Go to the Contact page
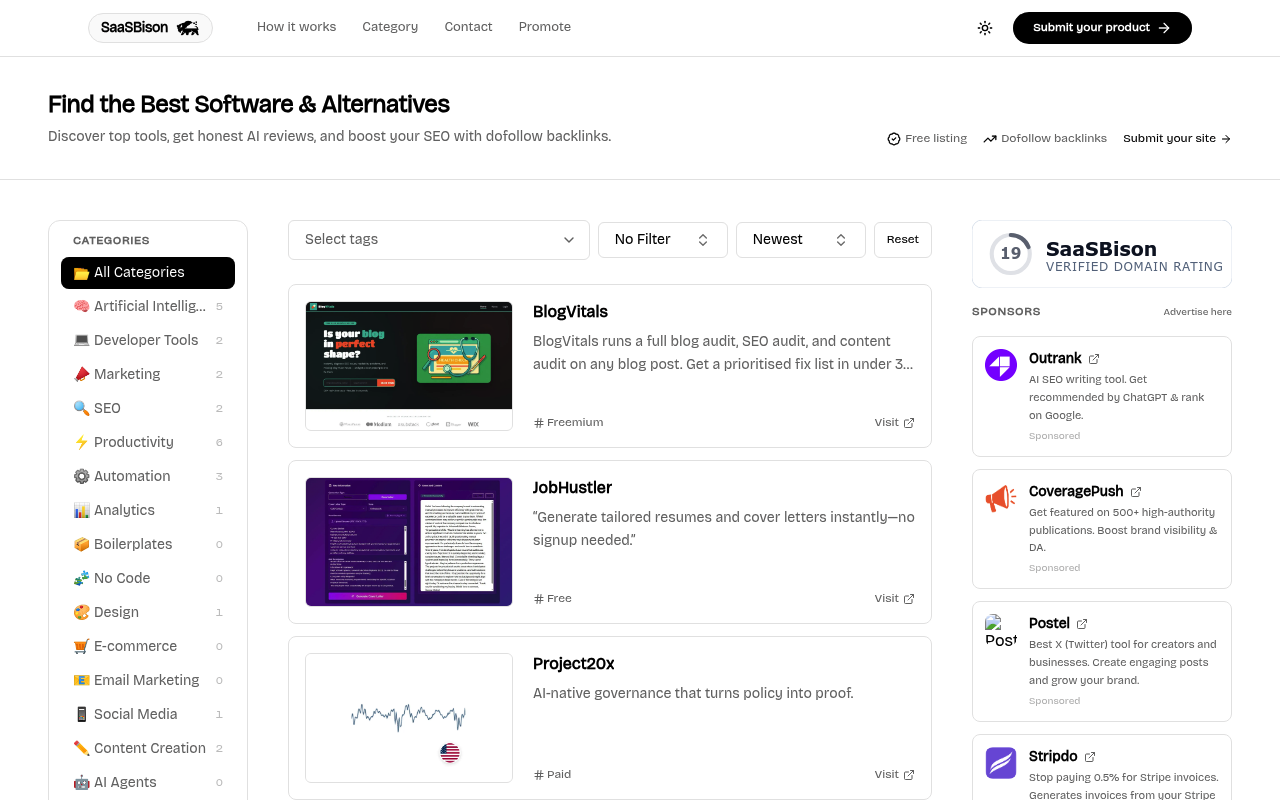1280x800 pixels. coord(468,27)
